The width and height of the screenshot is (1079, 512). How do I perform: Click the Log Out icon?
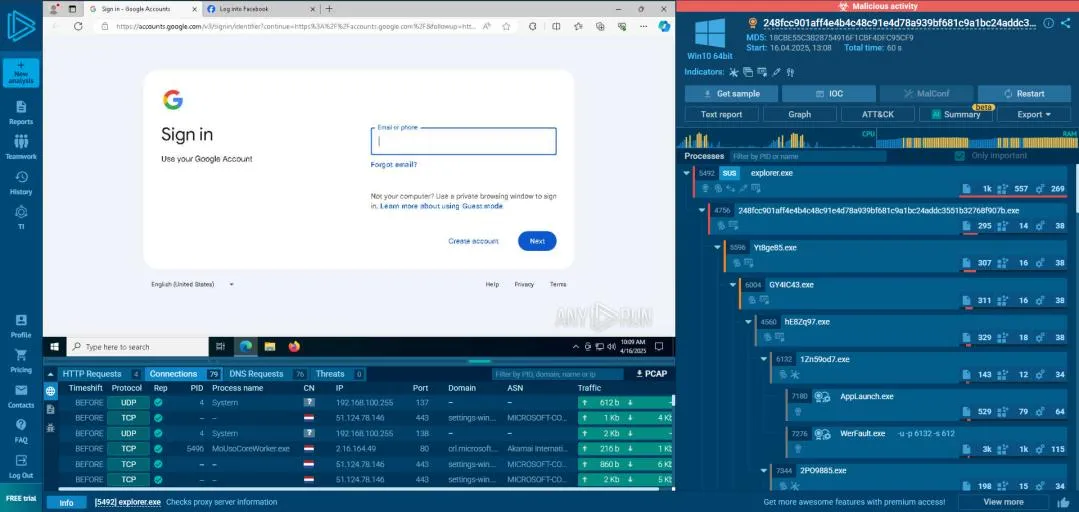pyautogui.click(x=21, y=460)
